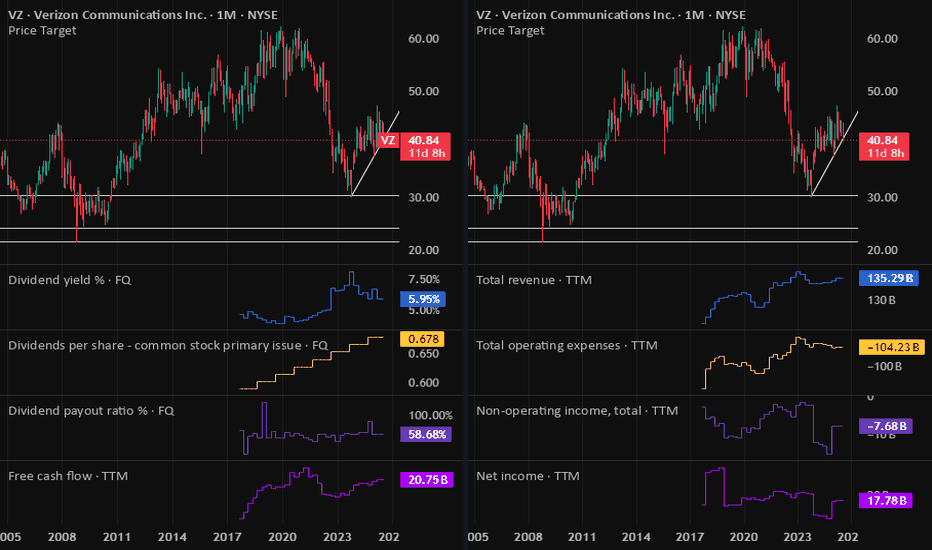Click 2020 on the left chart time axis
Image resolution: width=932 pixels, height=550 pixels.
[x=282, y=537]
